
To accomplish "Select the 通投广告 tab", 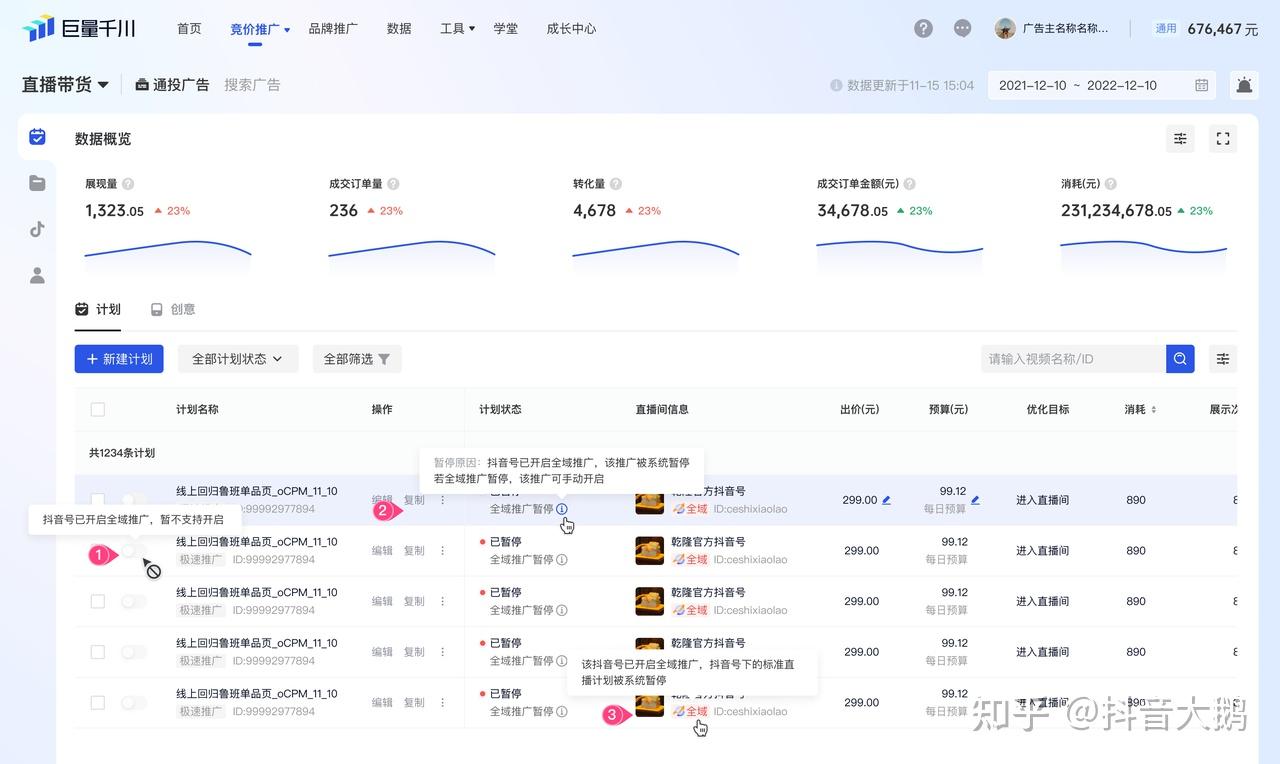I will 172,85.
